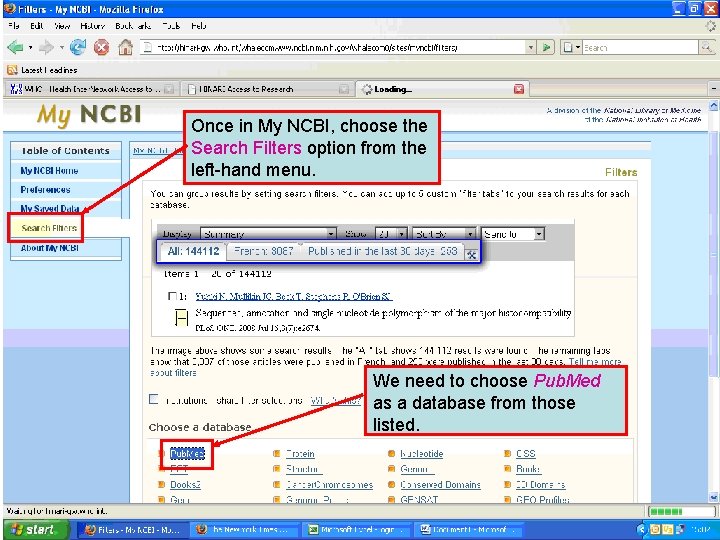Click the orange bullet beside GSS

(x=507, y=454)
